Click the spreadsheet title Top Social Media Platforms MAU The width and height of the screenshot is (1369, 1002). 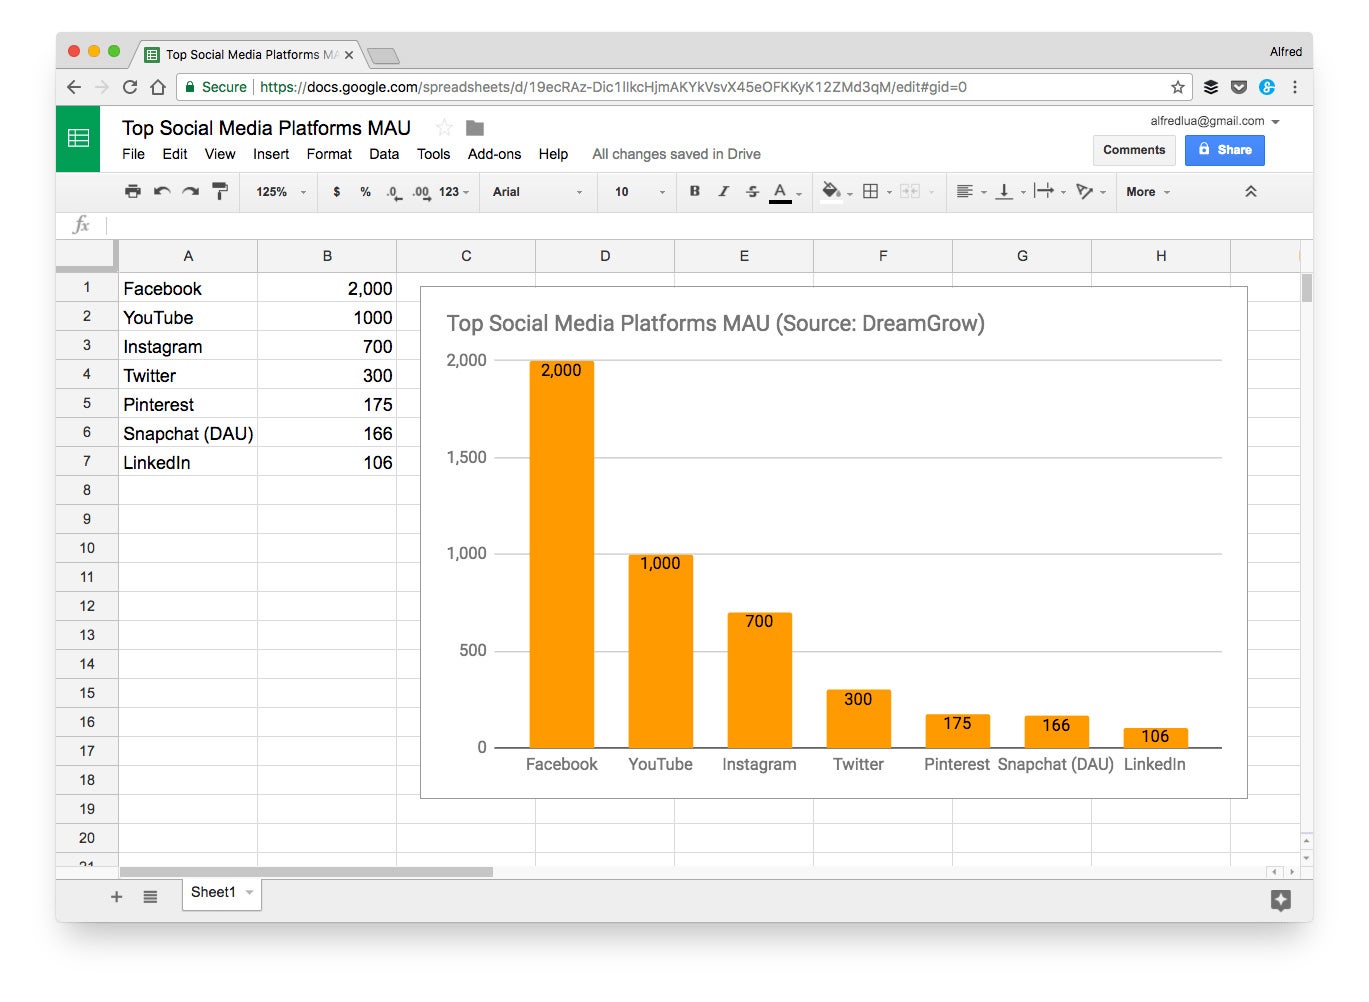click(266, 128)
